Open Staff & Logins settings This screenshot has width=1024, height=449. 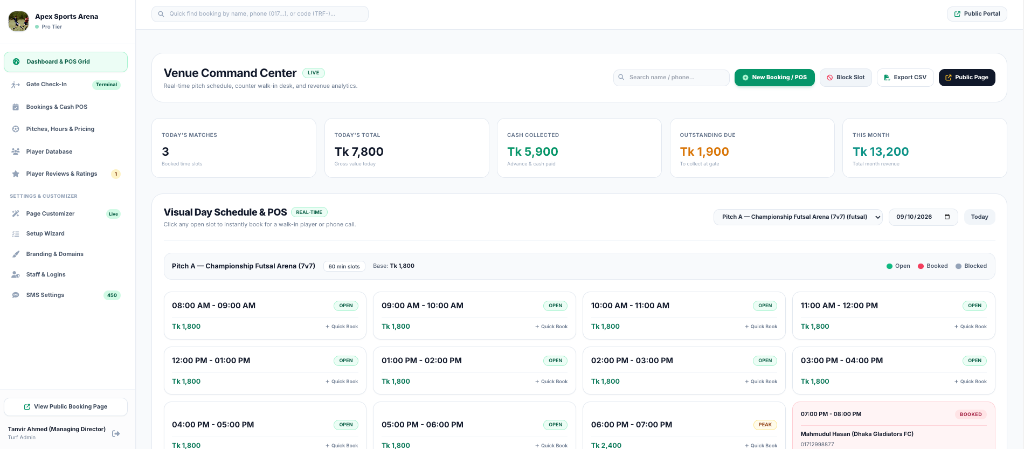tap(66, 274)
